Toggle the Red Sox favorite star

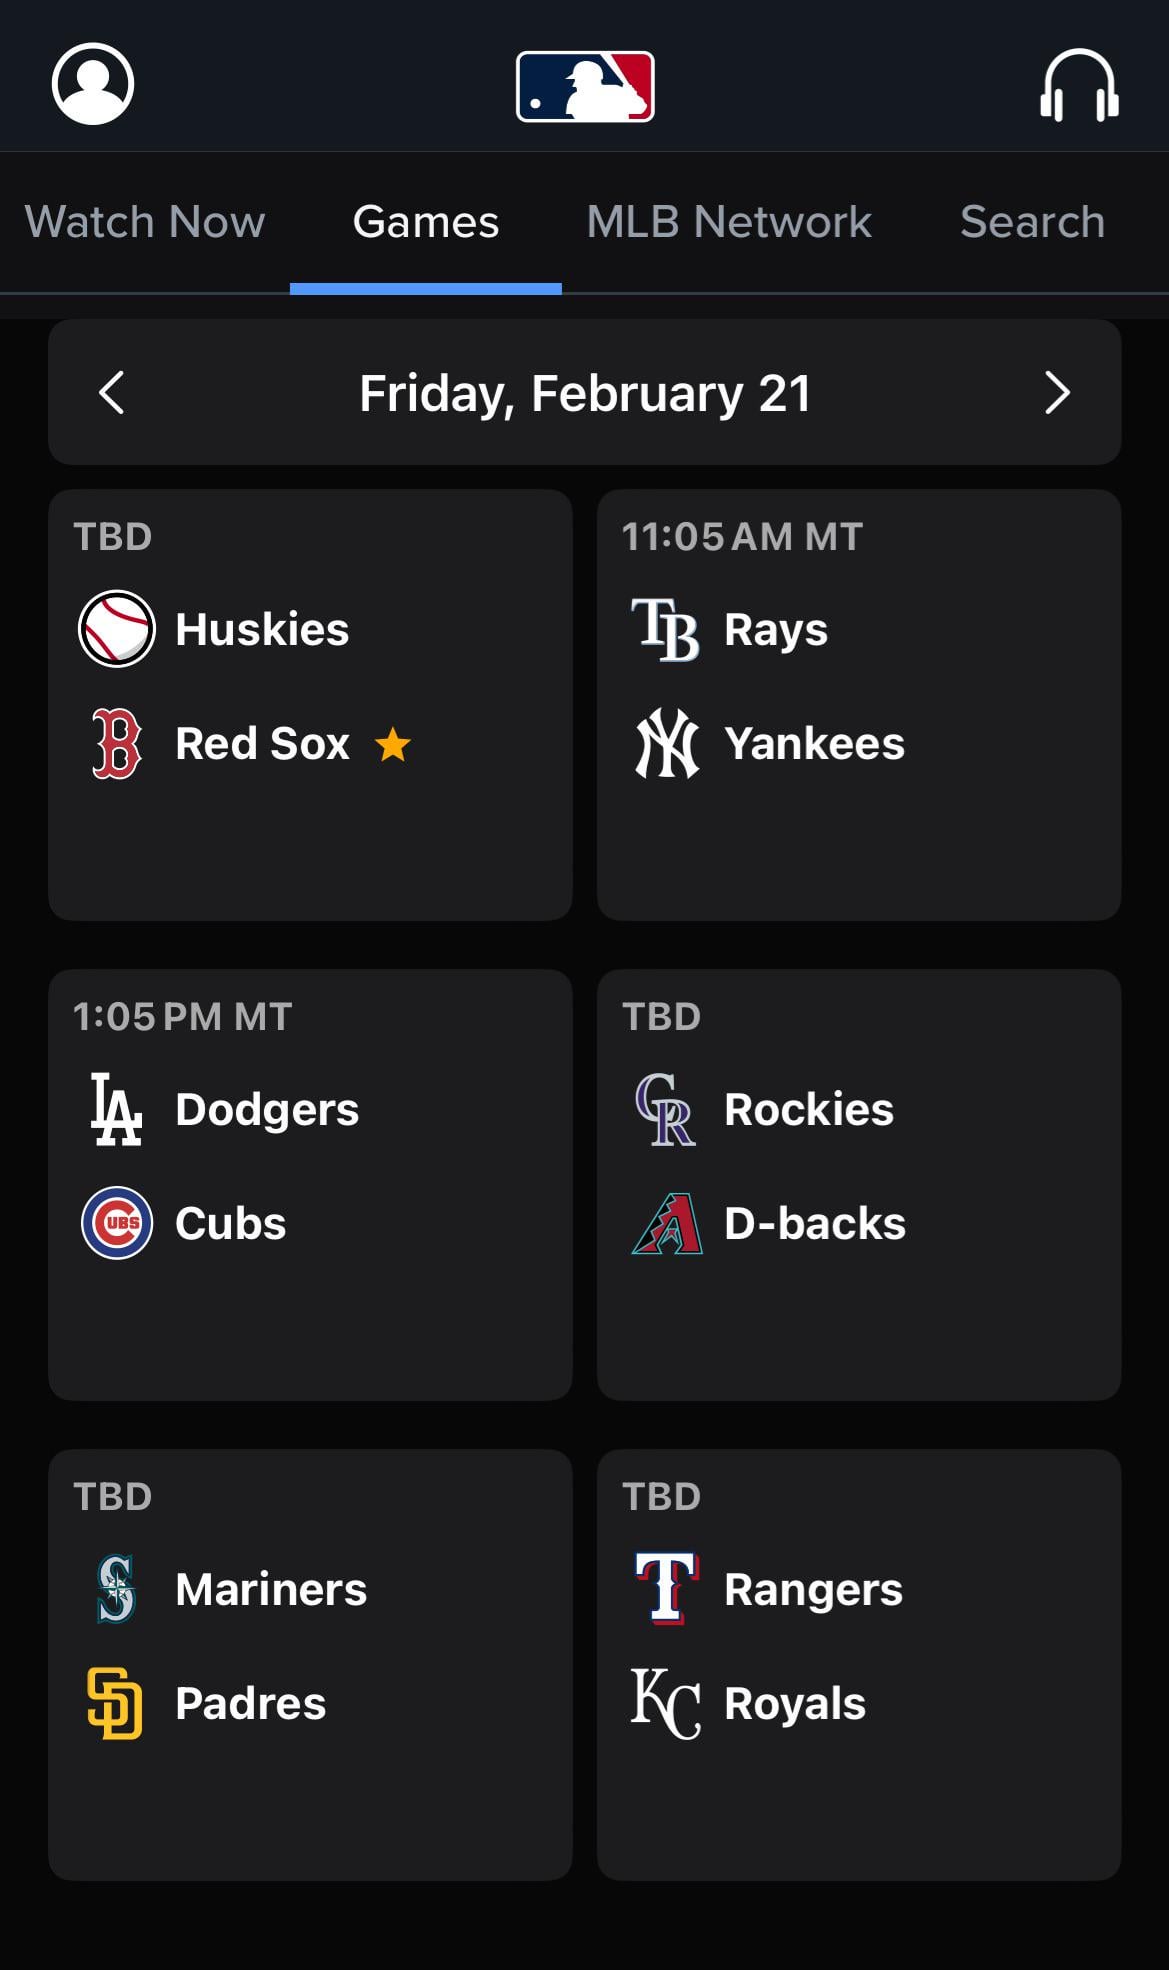pyautogui.click(x=393, y=744)
